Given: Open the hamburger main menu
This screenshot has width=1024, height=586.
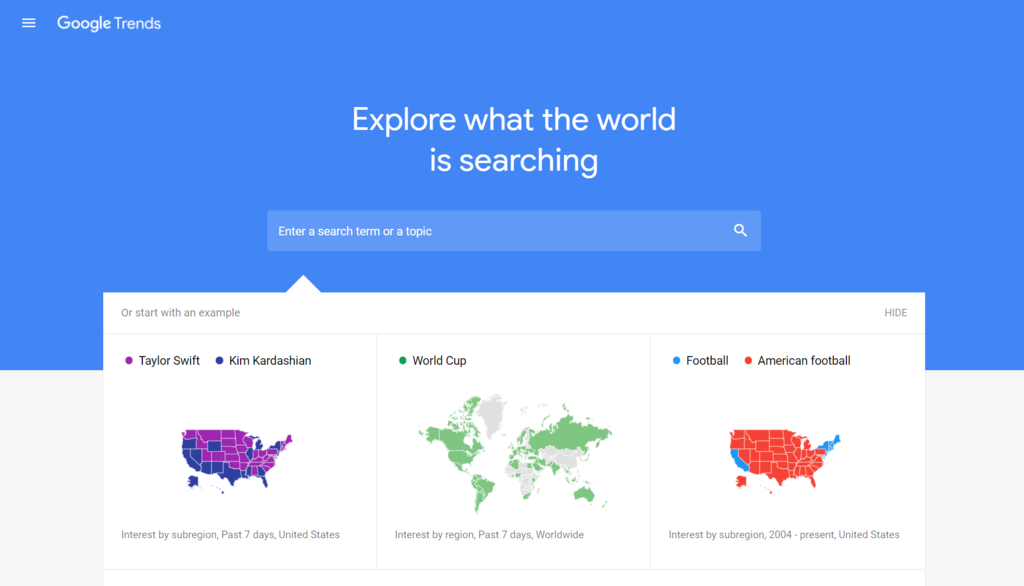Looking at the screenshot, I should (29, 23).
